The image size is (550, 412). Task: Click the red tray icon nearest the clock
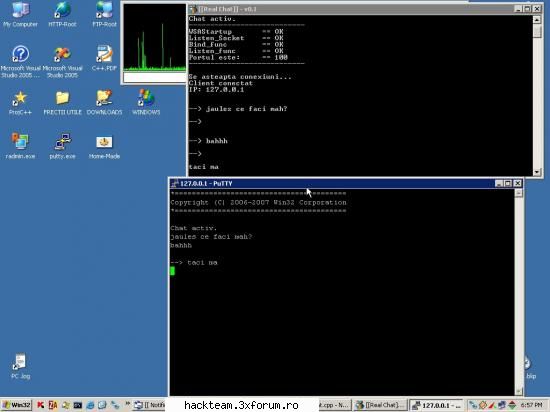[512, 405]
